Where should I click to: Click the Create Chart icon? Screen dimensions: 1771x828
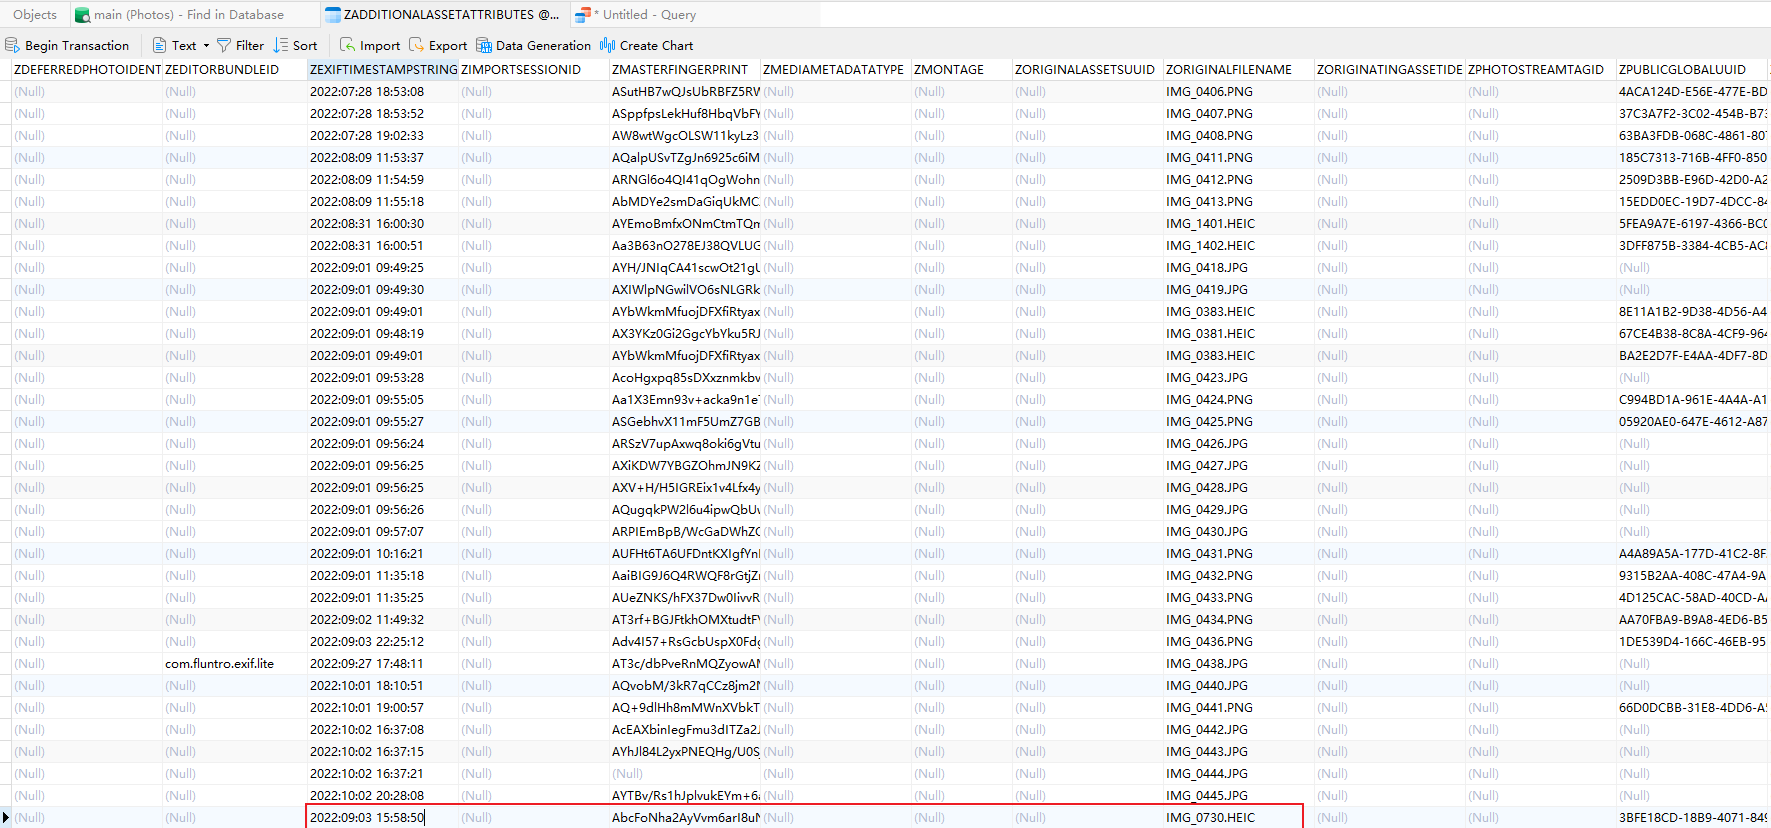(x=607, y=45)
